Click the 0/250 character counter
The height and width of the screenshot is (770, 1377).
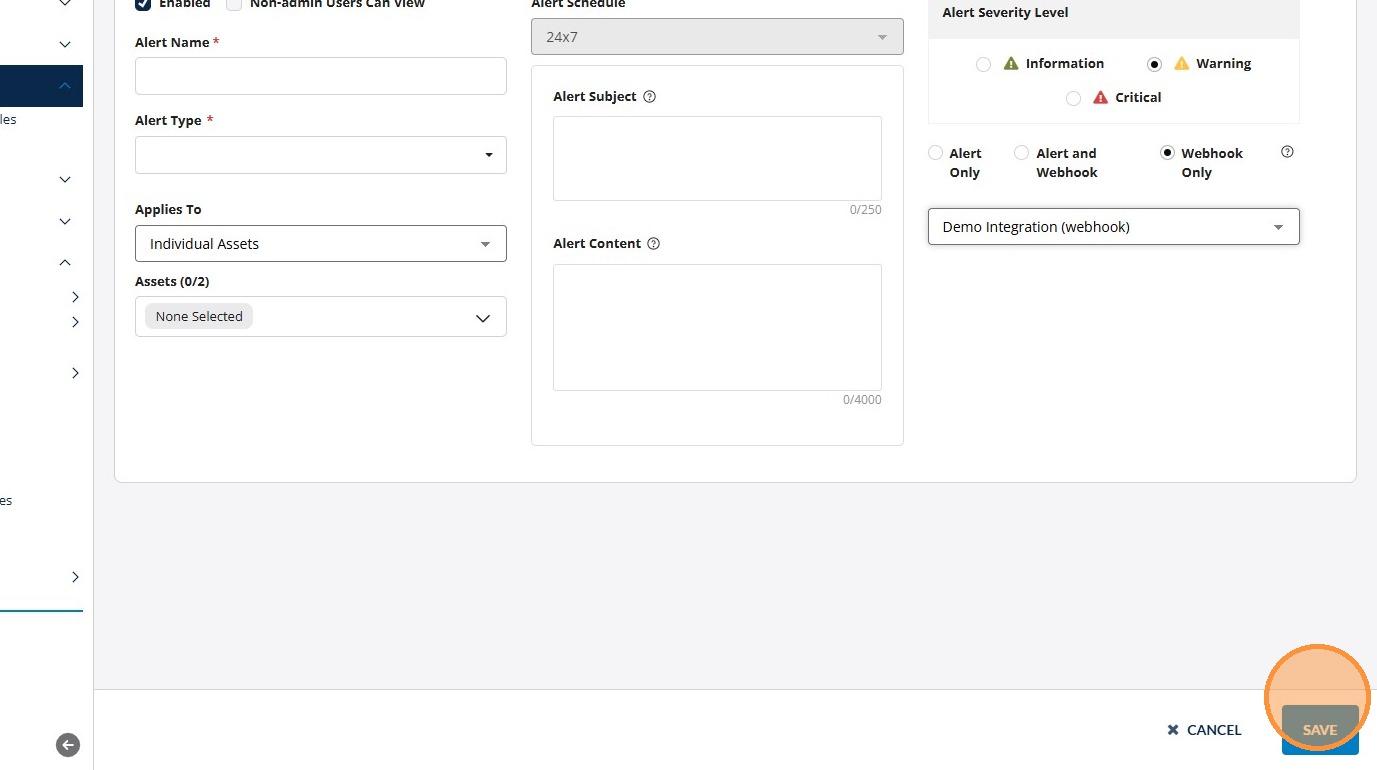click(866, 210)
